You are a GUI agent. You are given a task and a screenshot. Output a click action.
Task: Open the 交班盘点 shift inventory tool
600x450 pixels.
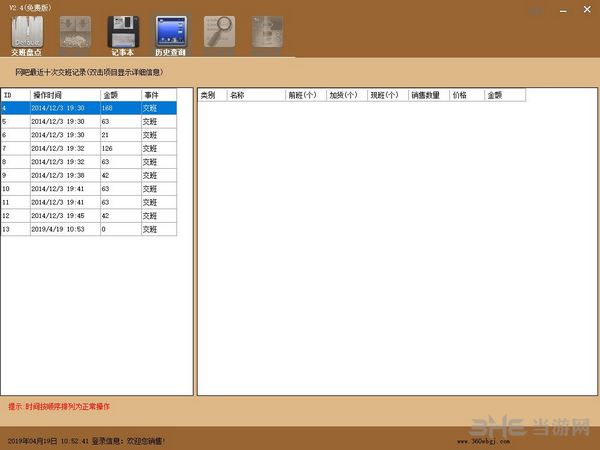(28, 35)
